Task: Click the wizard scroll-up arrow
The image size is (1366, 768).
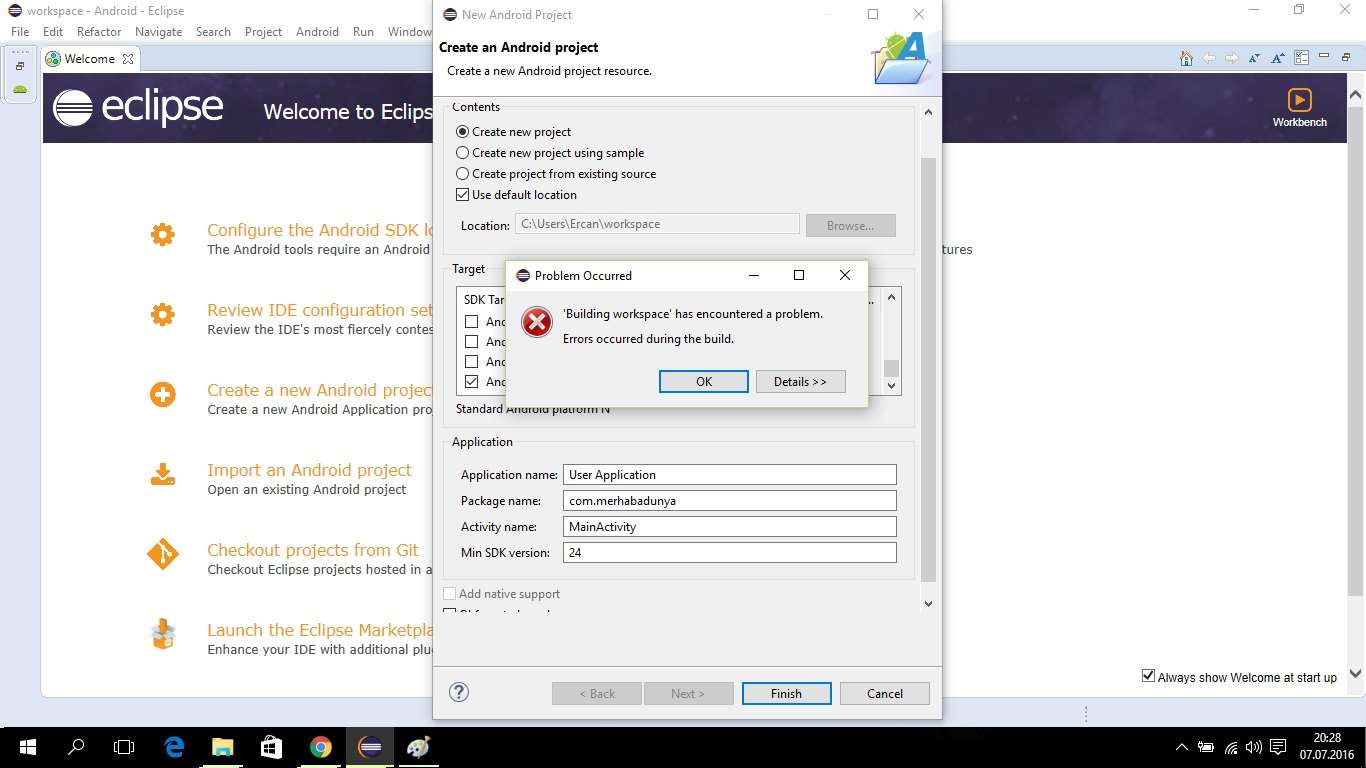Action: click(x=928, y=112)
